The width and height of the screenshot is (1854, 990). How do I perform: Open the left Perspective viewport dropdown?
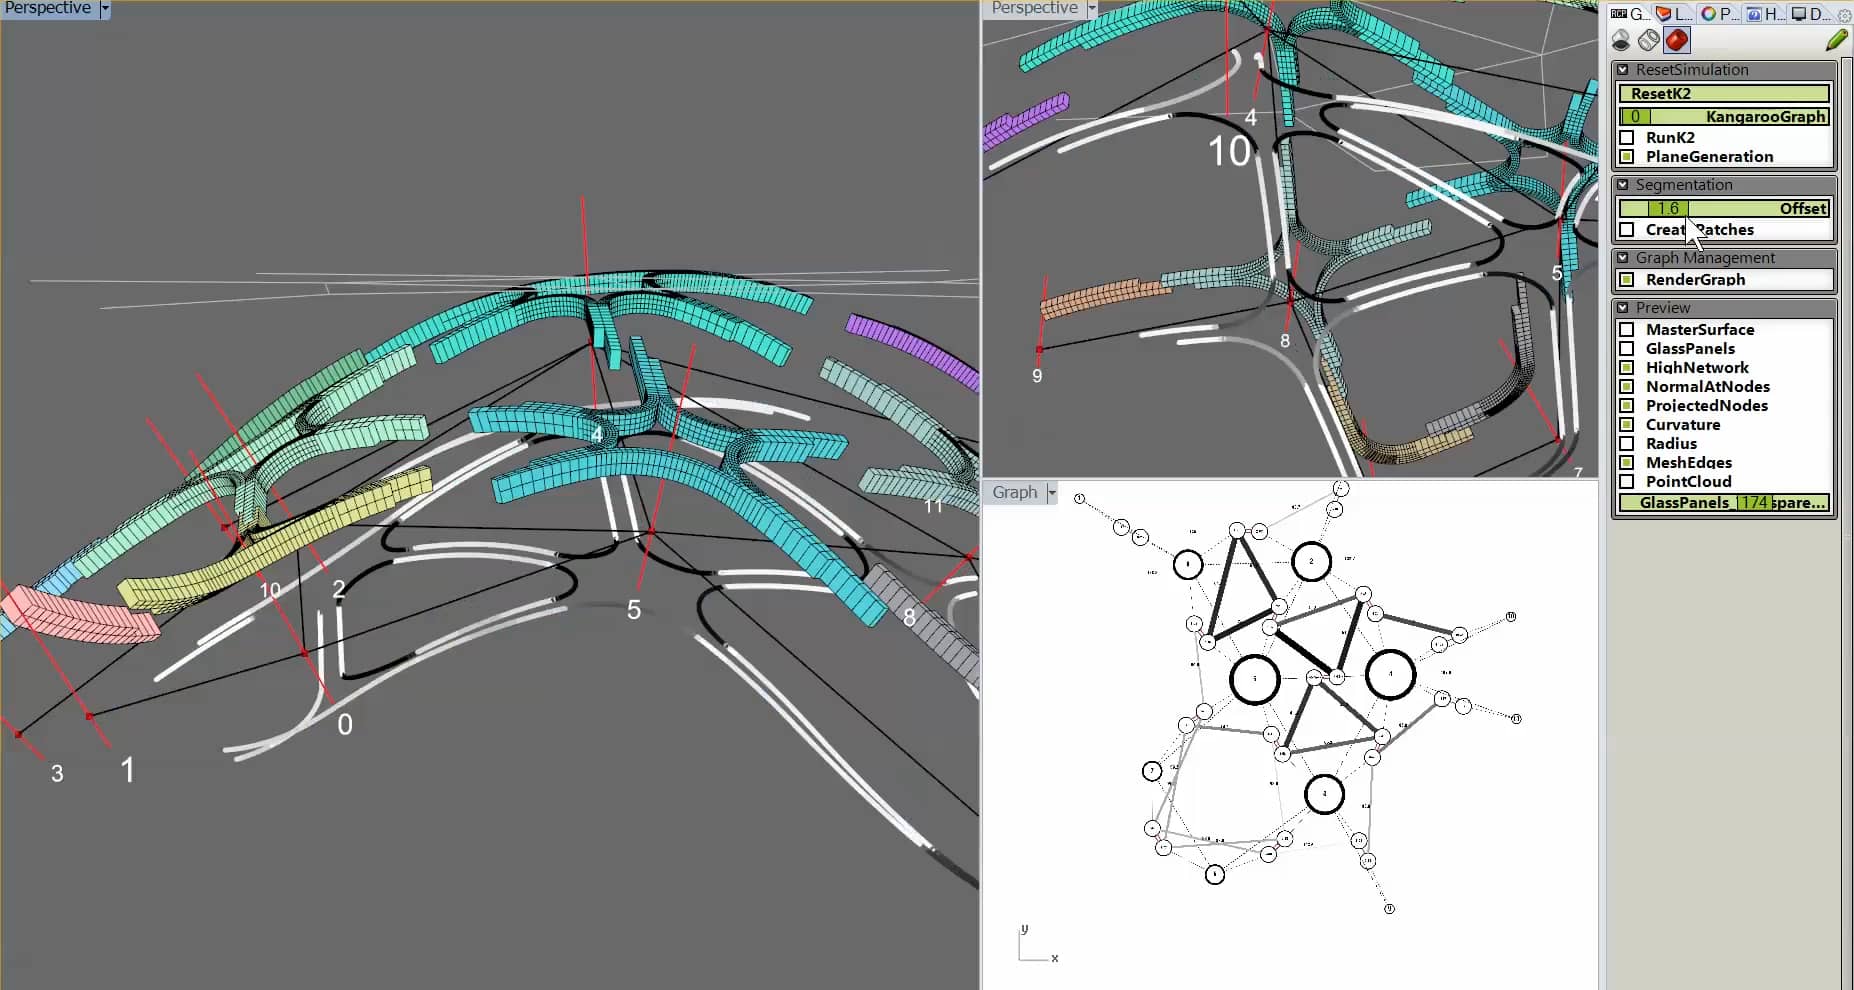tap(104, 8)
